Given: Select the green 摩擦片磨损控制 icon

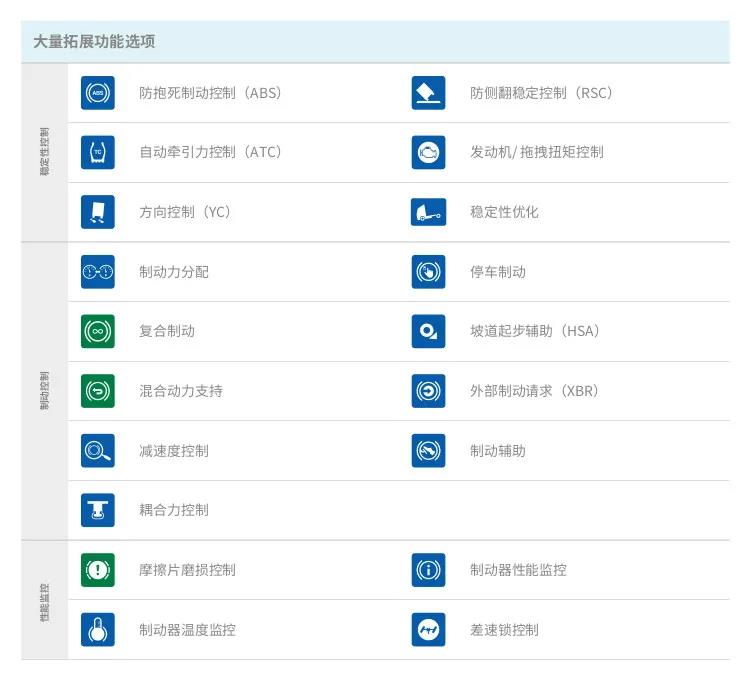Looking at the screenshot, I should click(x=98, y=570).
